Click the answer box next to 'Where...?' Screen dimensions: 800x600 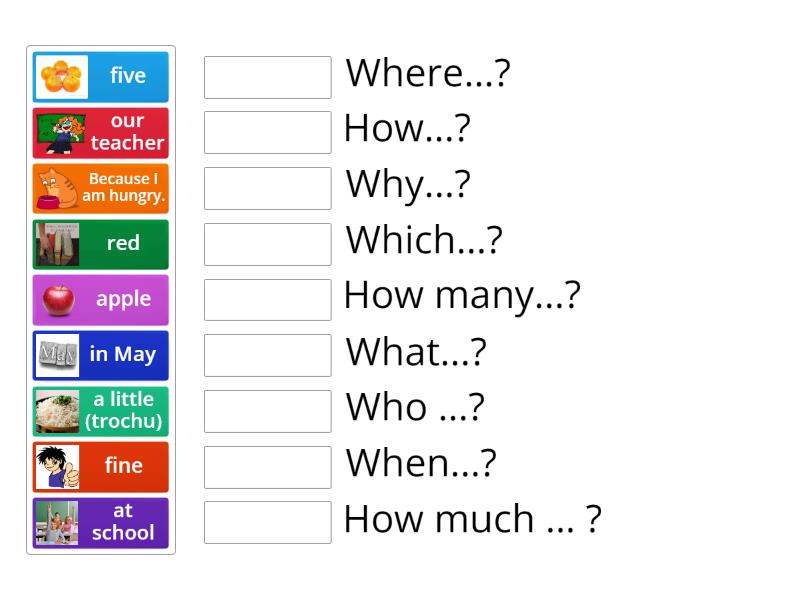pyautogui.click(x=267, y=76)
